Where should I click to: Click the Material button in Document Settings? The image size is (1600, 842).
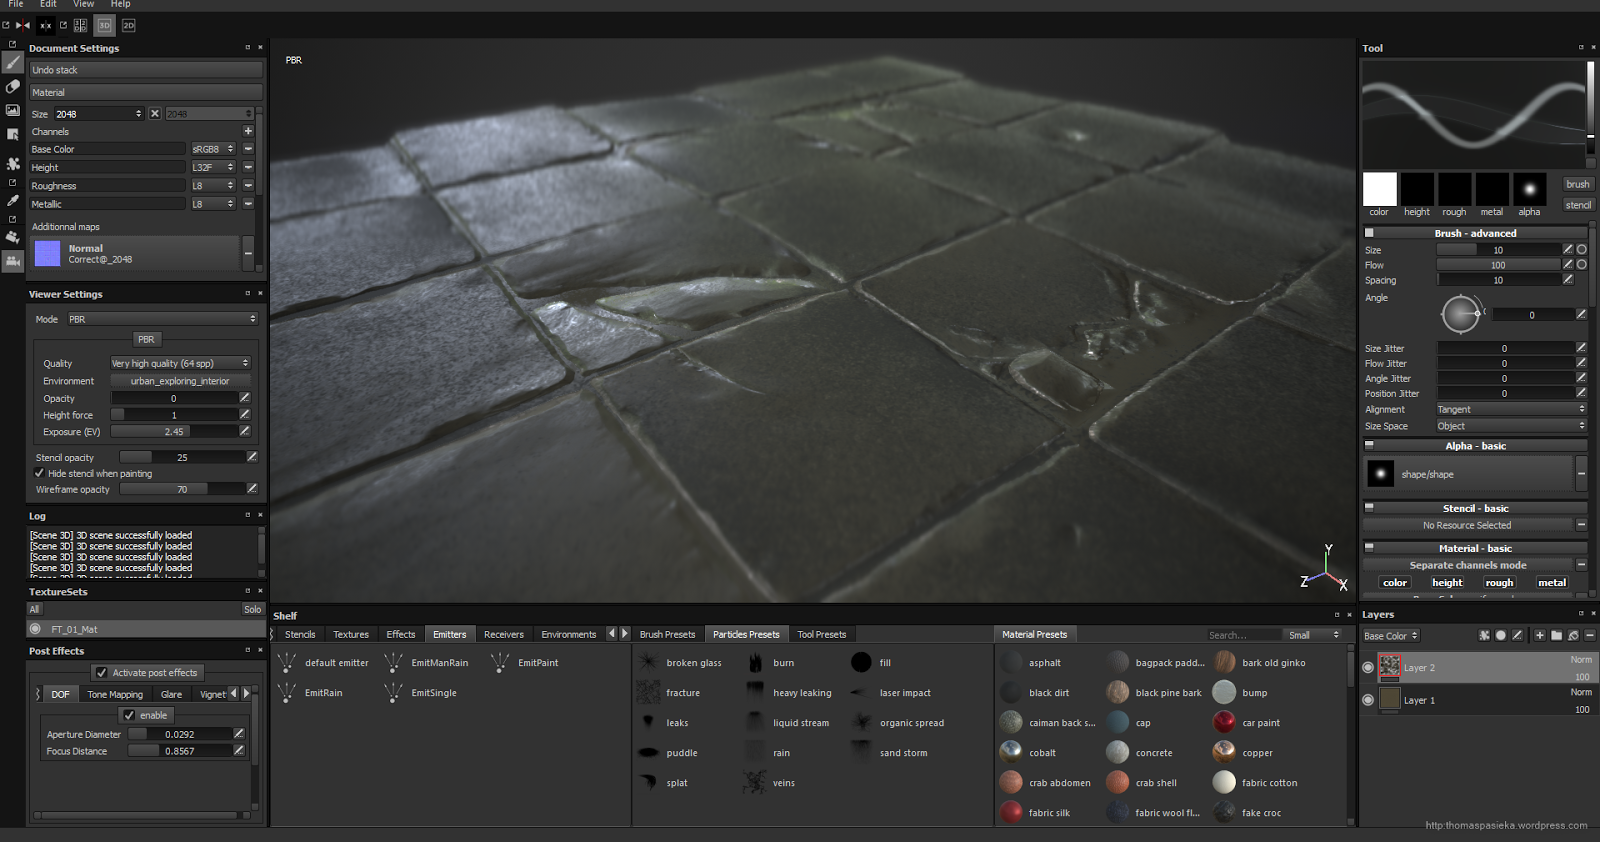click(x=146, y=92)
